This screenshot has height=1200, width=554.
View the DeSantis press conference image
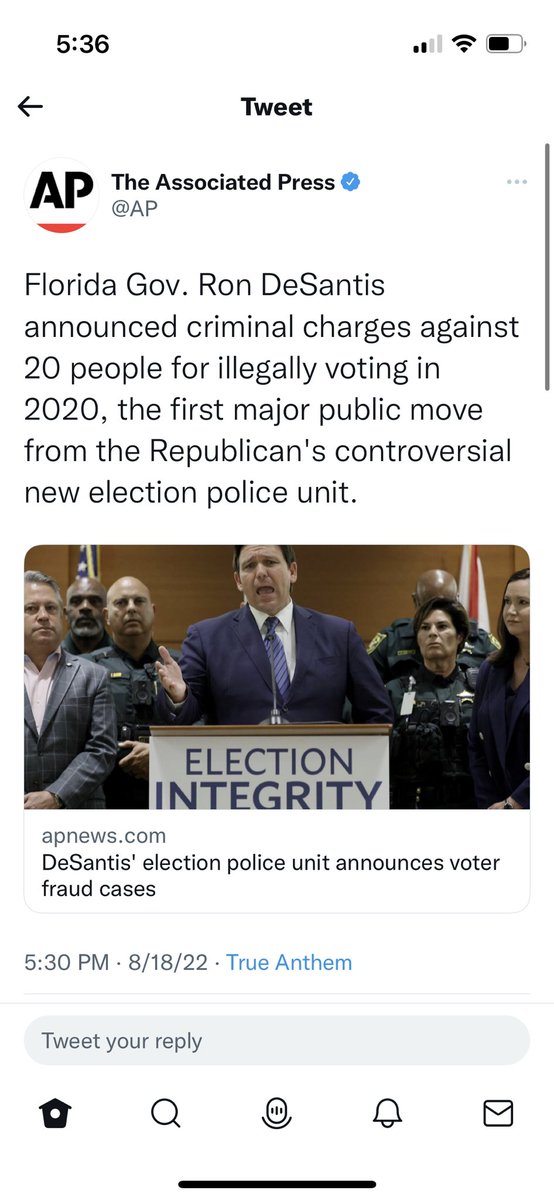[x=277, y=677]
